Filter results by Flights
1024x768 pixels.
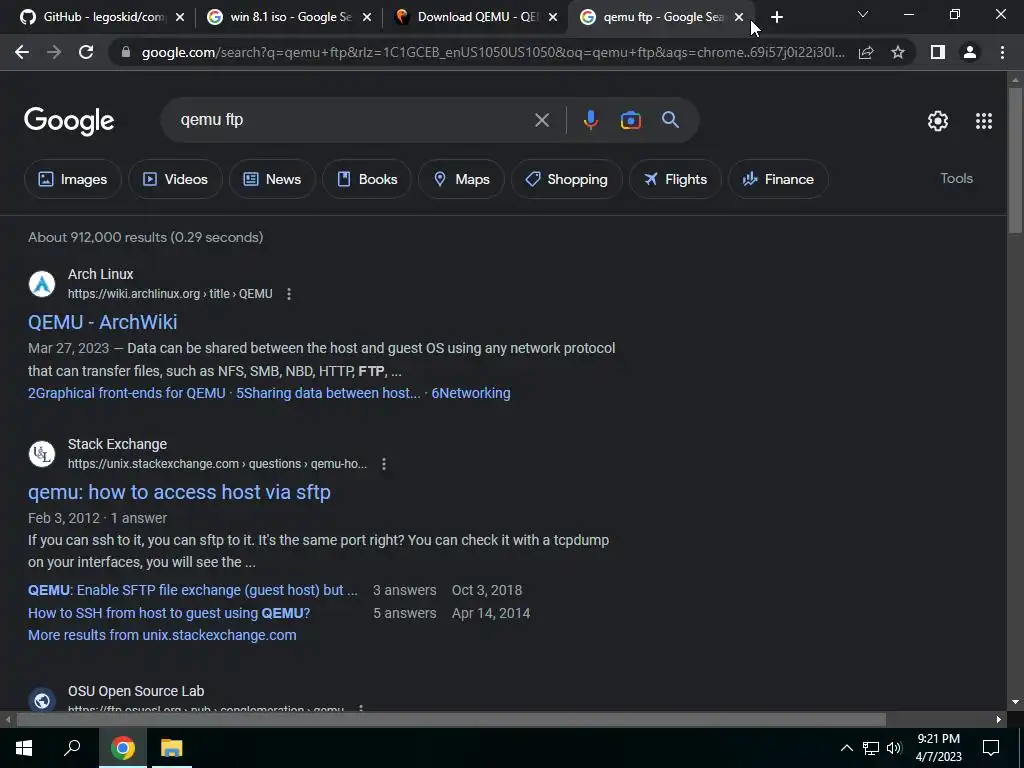click(x=675, y=179)
